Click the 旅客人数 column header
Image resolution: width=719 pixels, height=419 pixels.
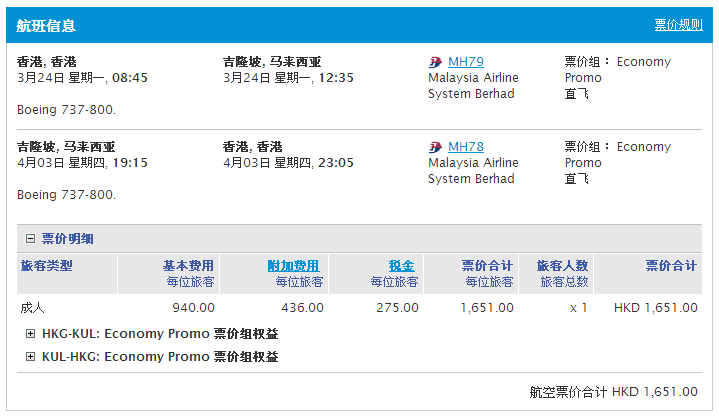point(562,266)
